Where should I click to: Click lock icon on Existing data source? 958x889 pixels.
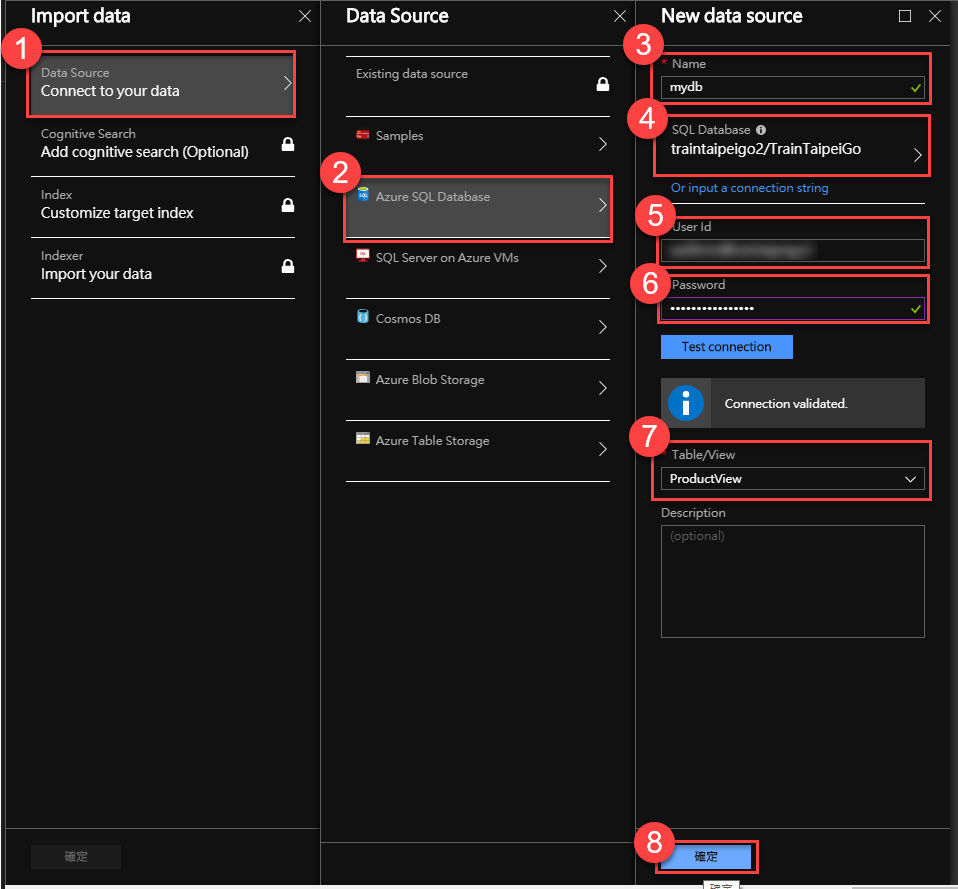[602, 84]
